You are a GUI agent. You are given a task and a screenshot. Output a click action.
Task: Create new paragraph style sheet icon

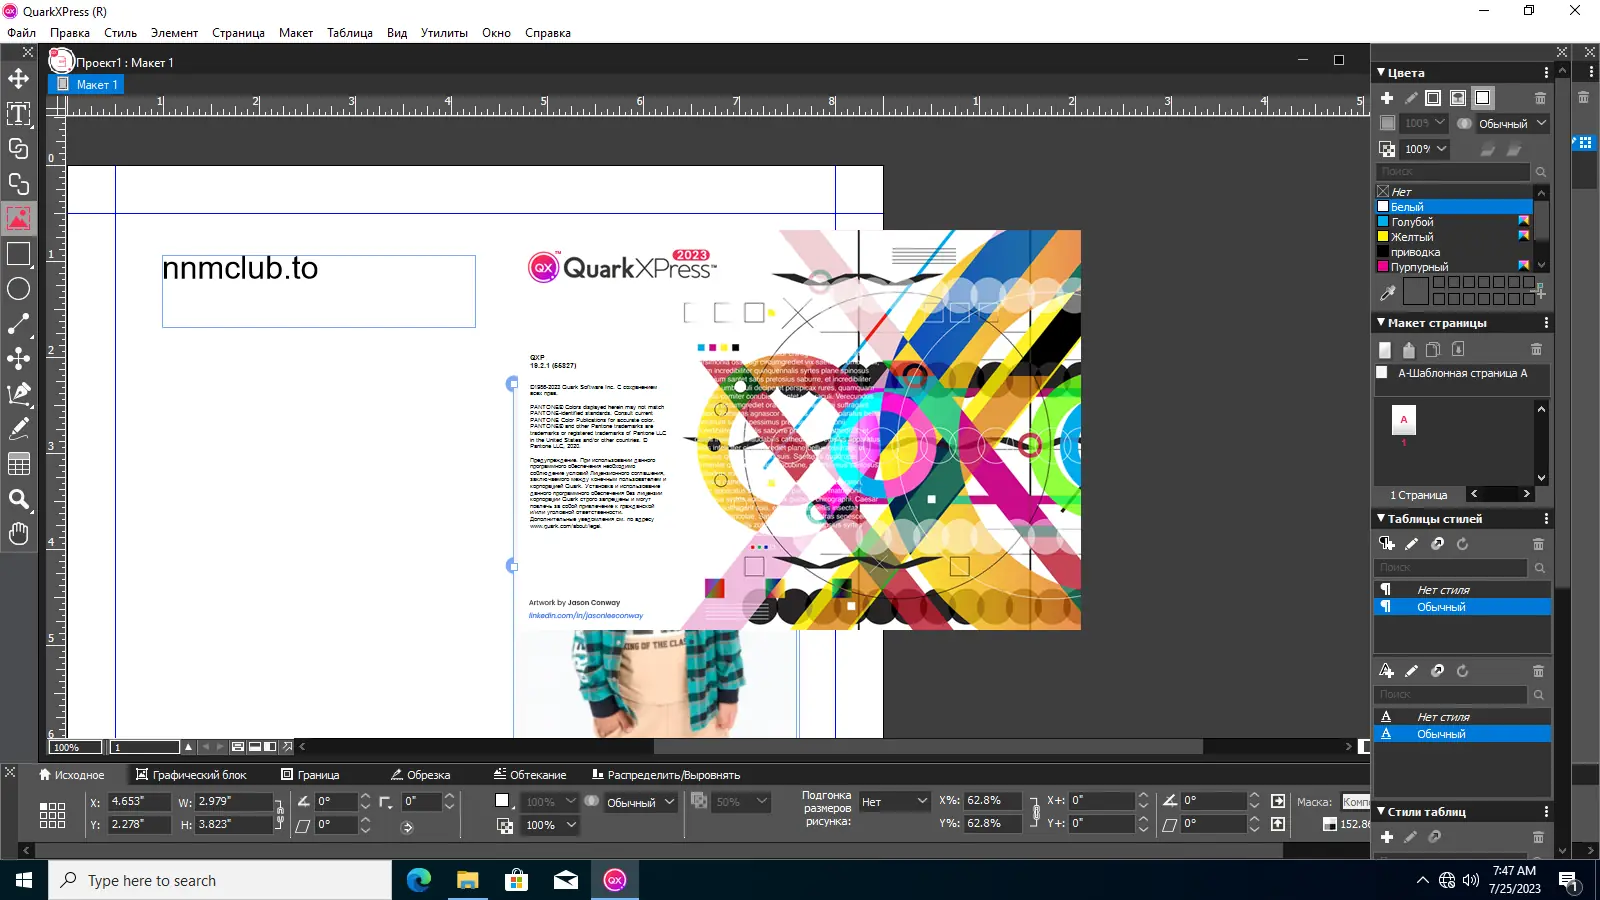pos(1386,544)
